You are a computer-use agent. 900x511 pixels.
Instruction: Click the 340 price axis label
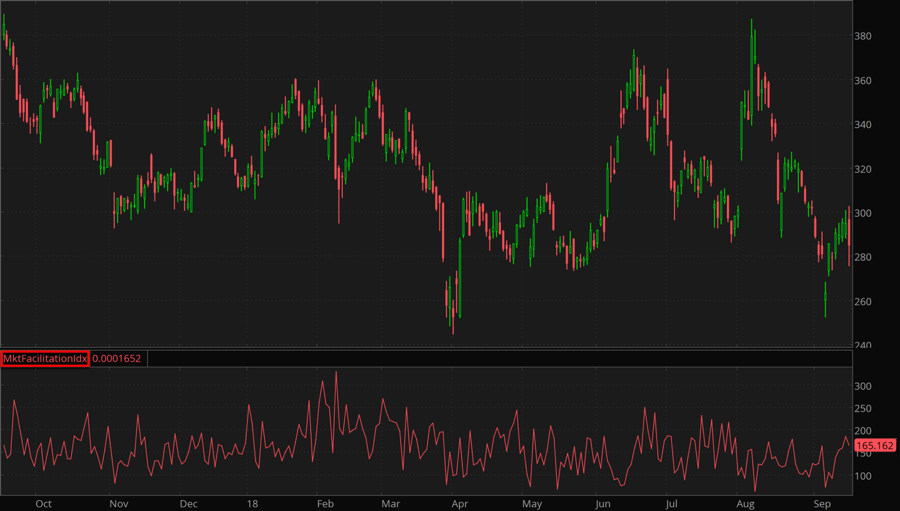tap(865, 125)
